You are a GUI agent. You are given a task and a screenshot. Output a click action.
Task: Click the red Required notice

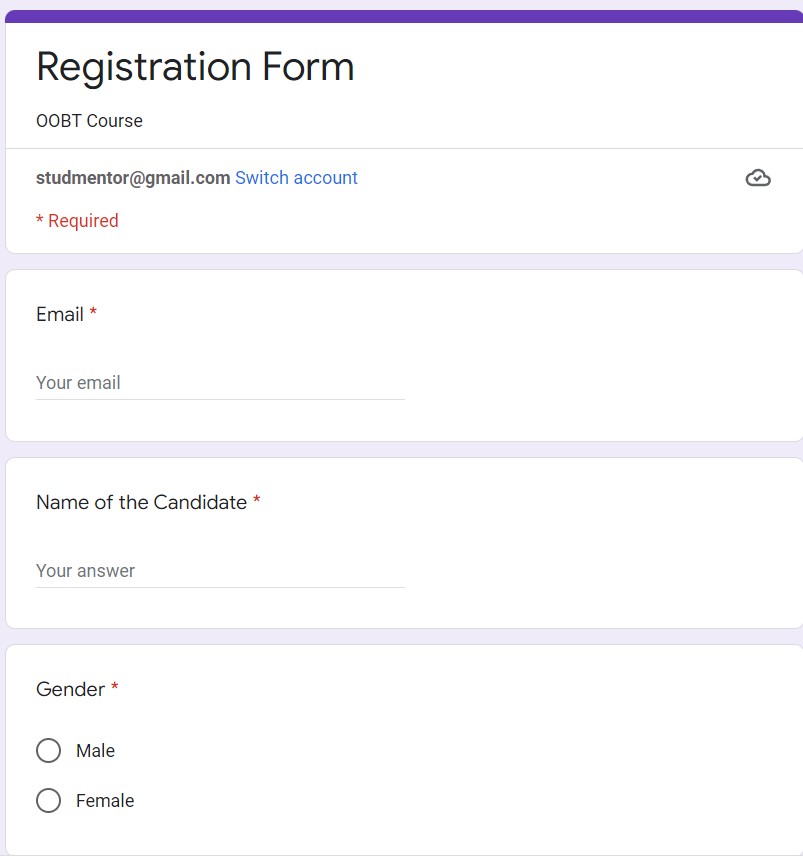pos(77,221)
